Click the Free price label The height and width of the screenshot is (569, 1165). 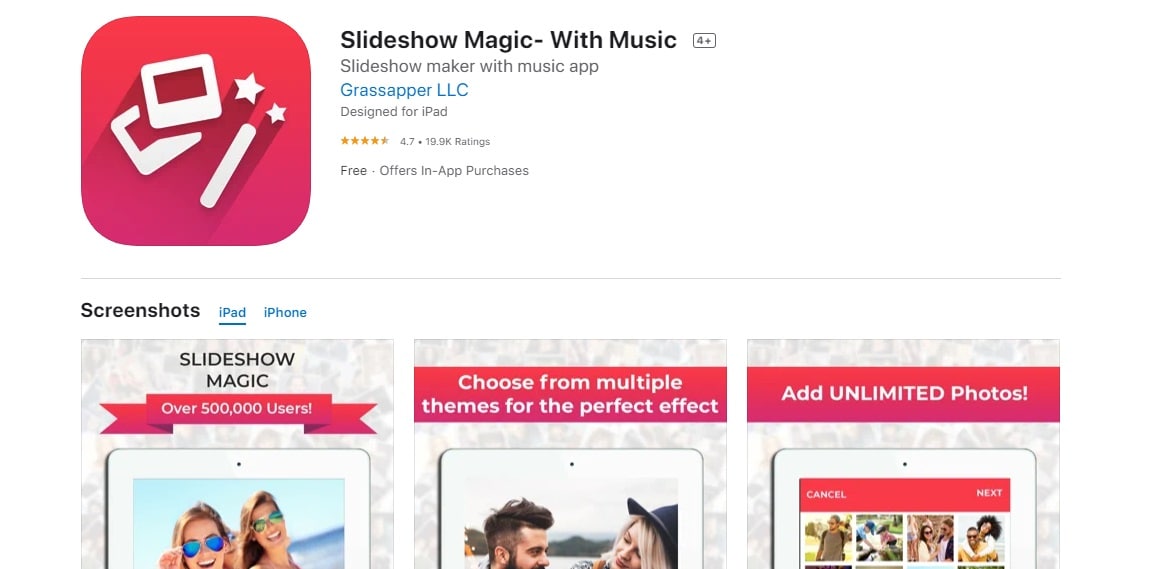[x=354, y=171]
